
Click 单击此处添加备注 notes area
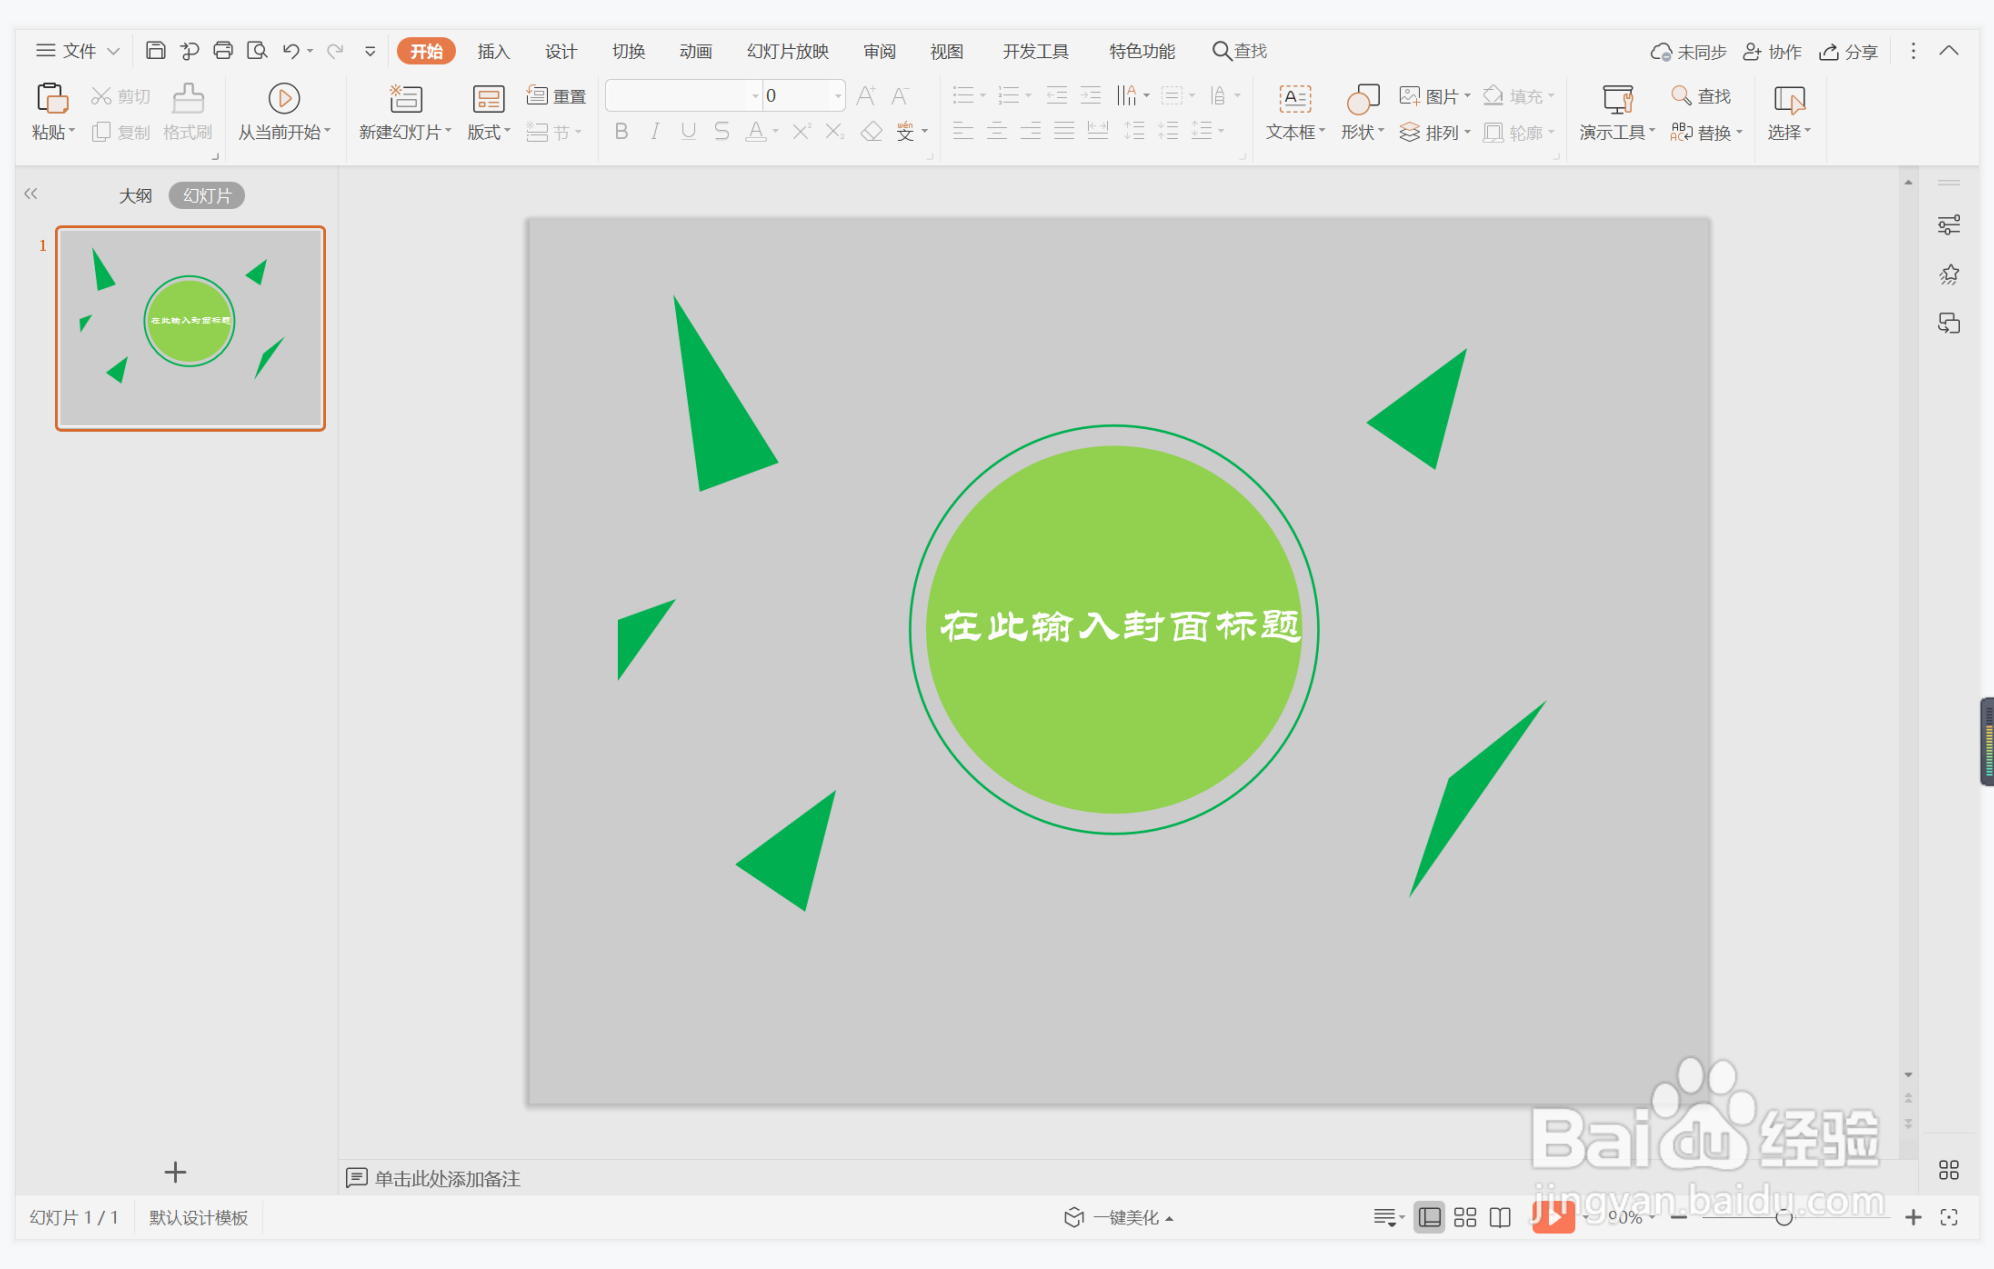point(447,1178)
